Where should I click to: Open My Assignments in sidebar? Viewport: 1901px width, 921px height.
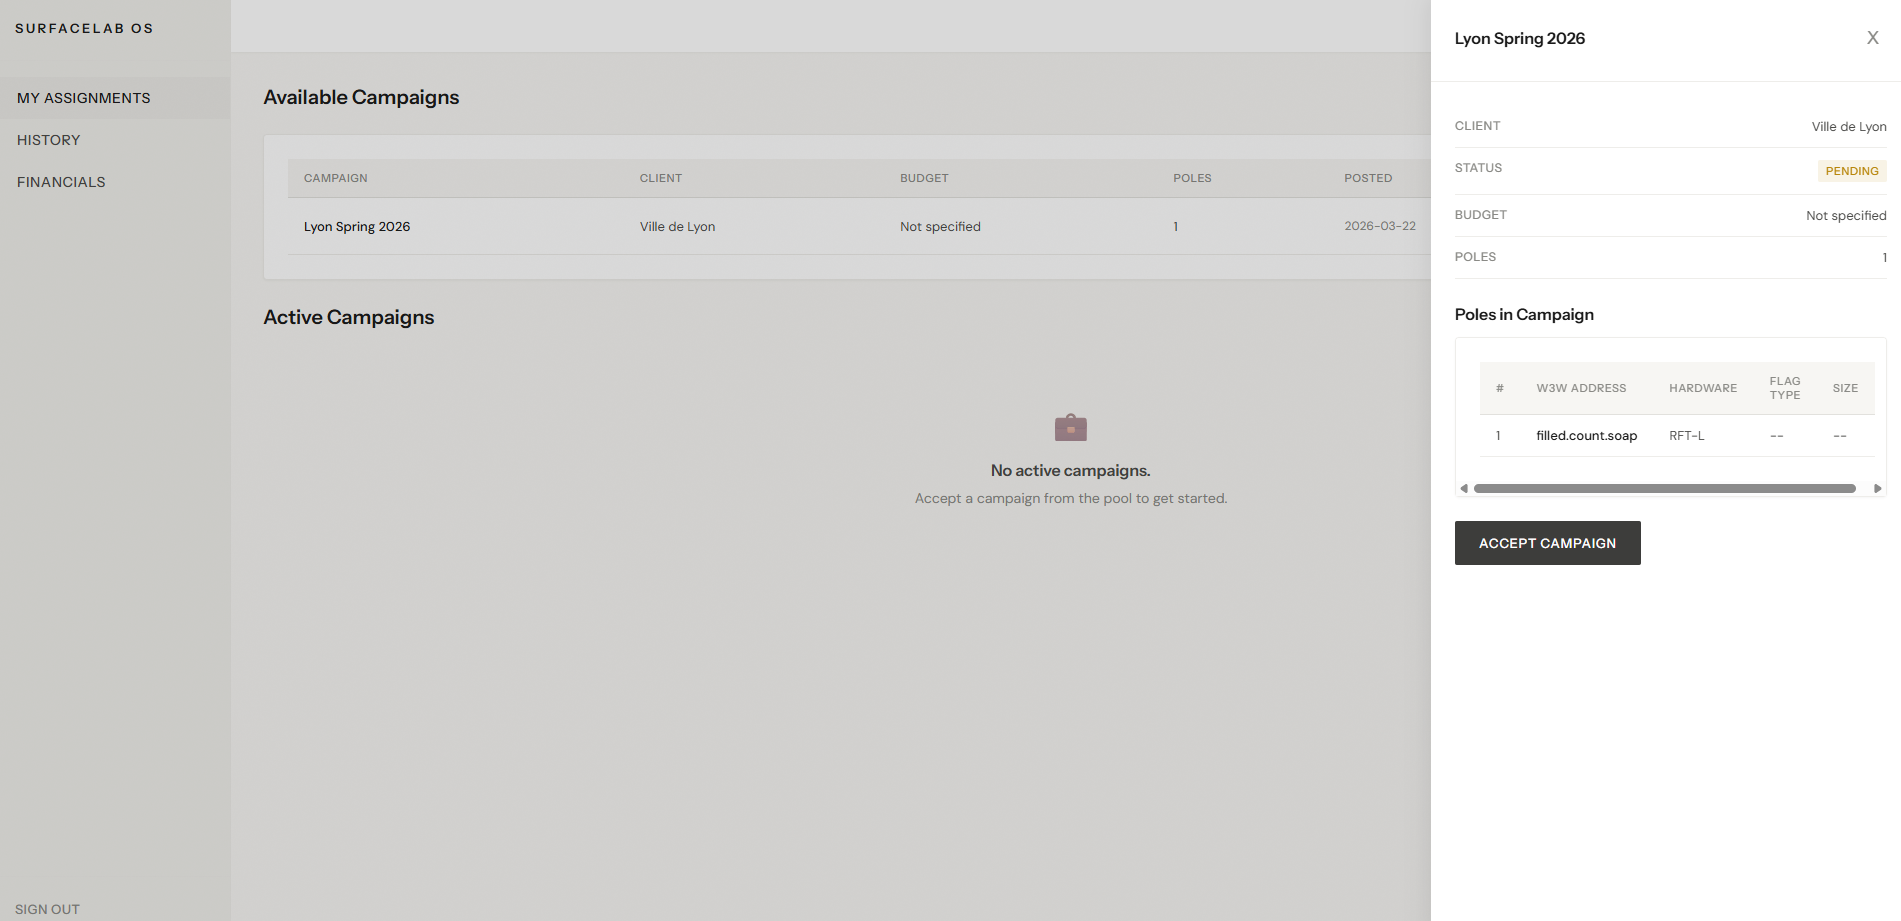pyautogui.click(x=84, y=98)
